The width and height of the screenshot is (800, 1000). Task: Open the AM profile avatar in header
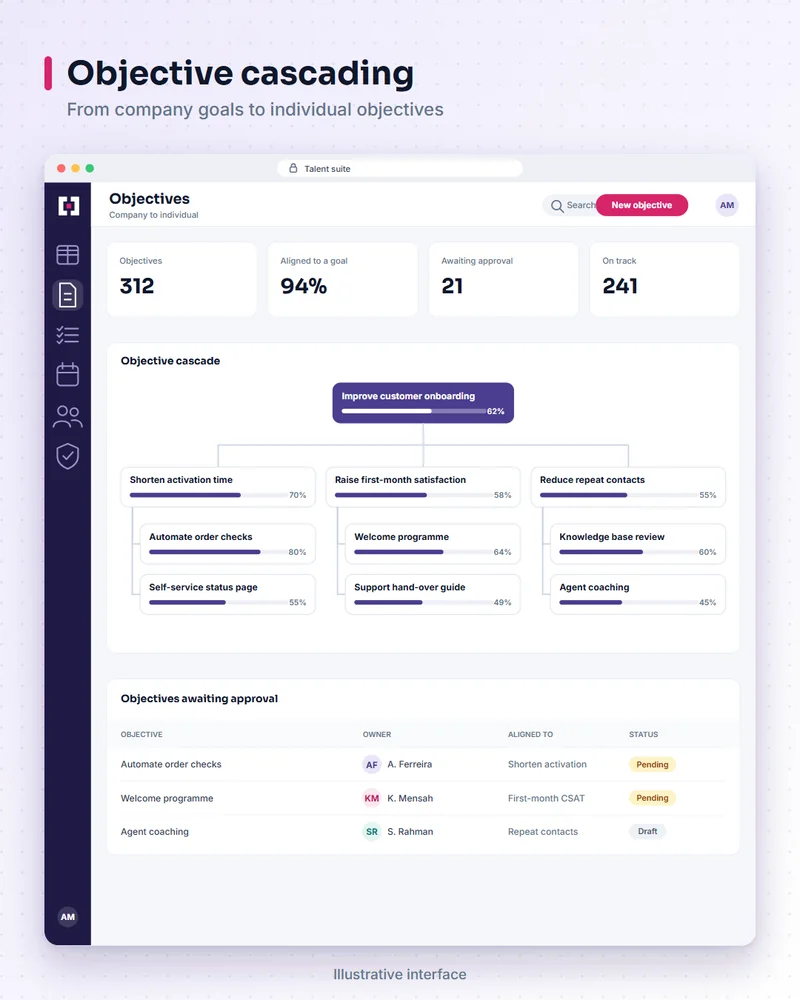pos(727,205)
